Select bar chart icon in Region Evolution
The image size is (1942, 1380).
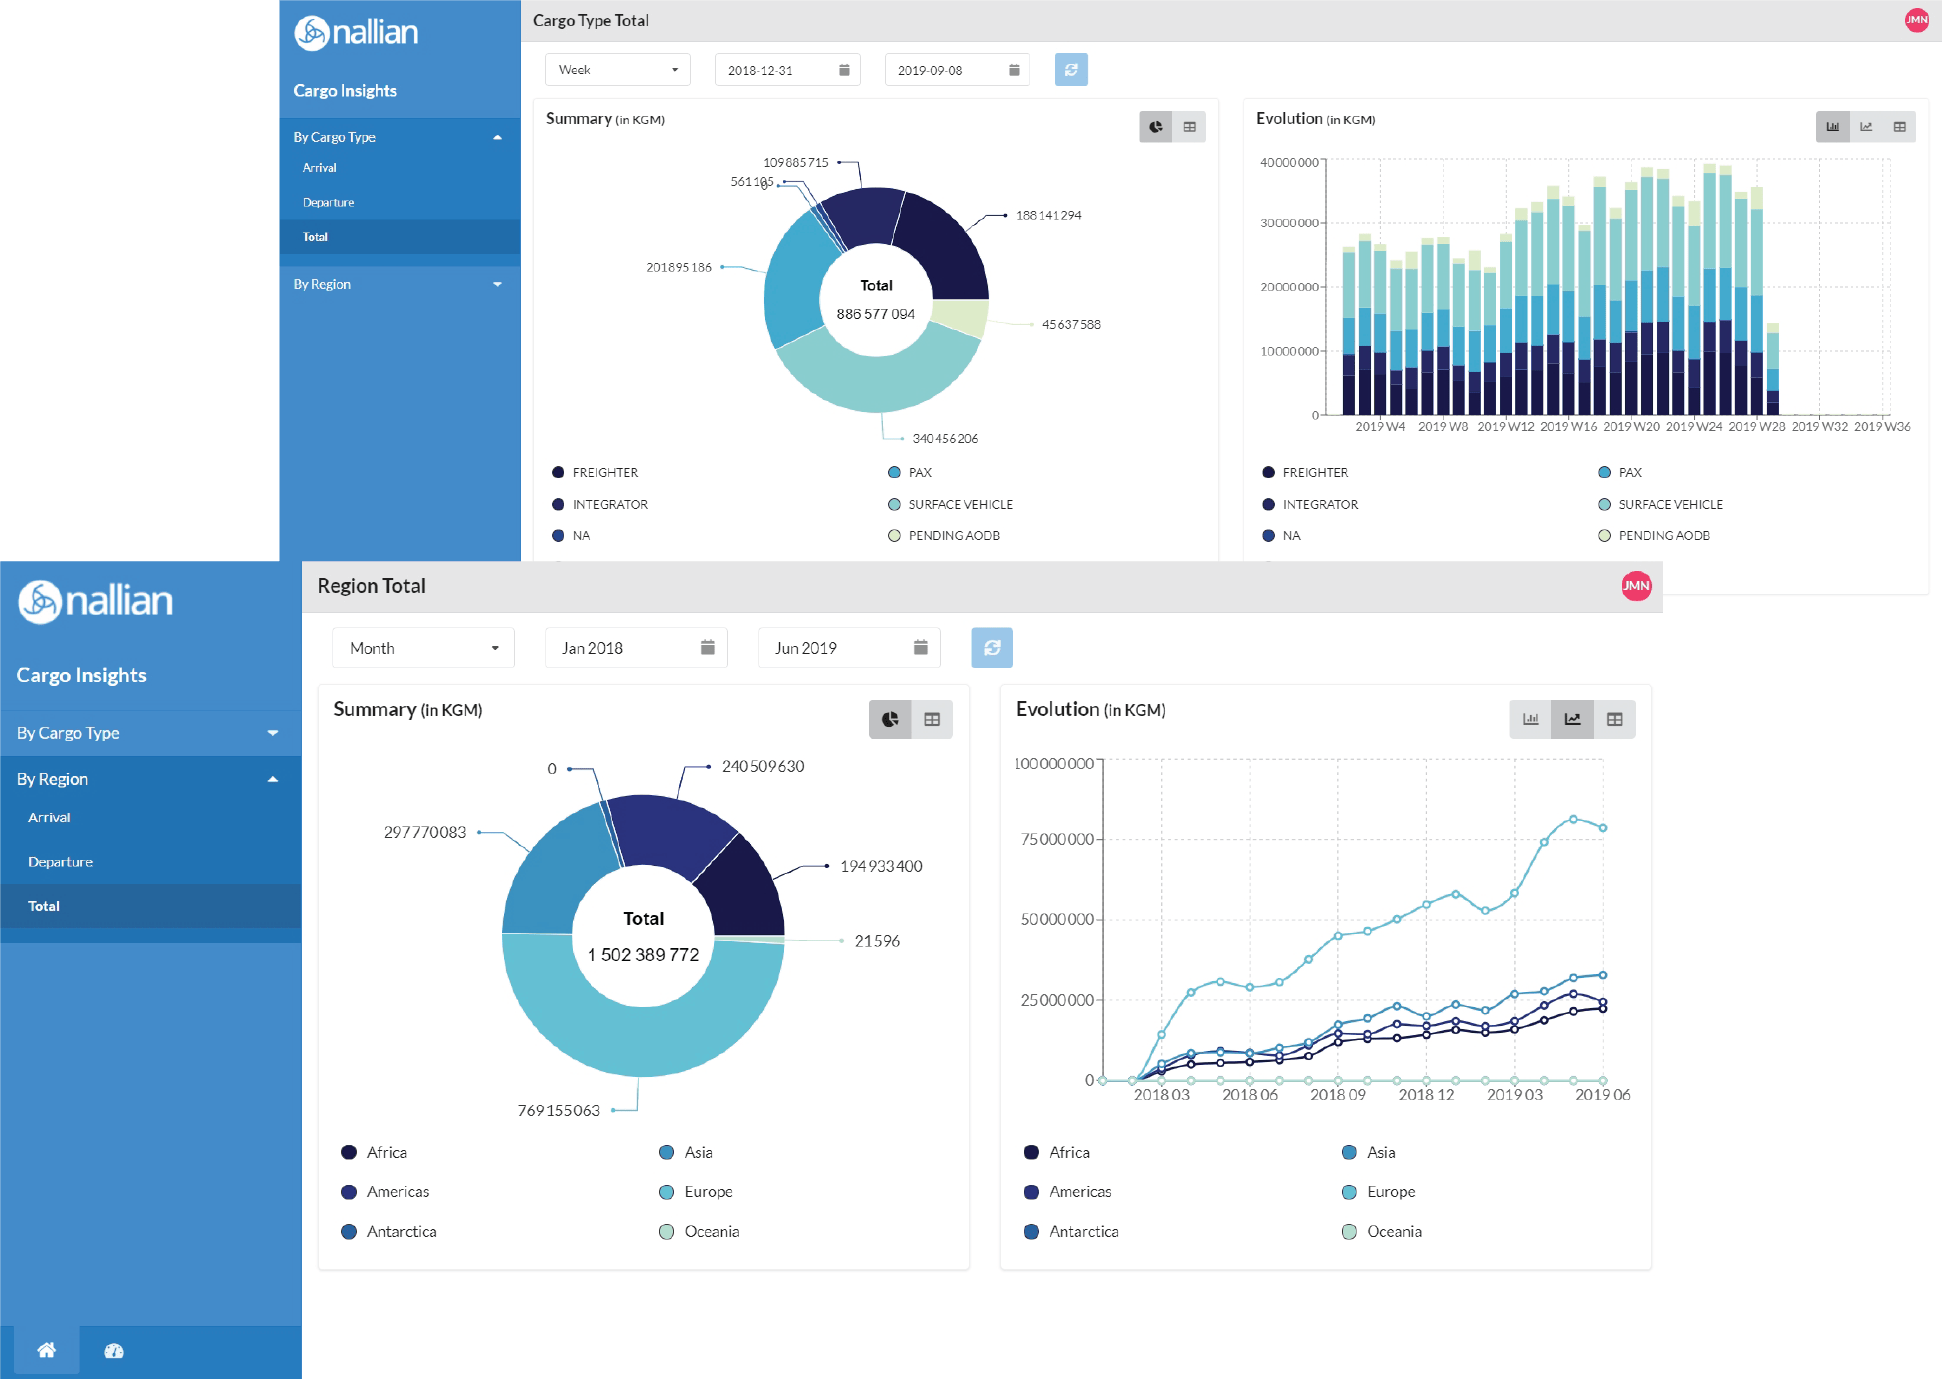click(x=1530, y=719)
